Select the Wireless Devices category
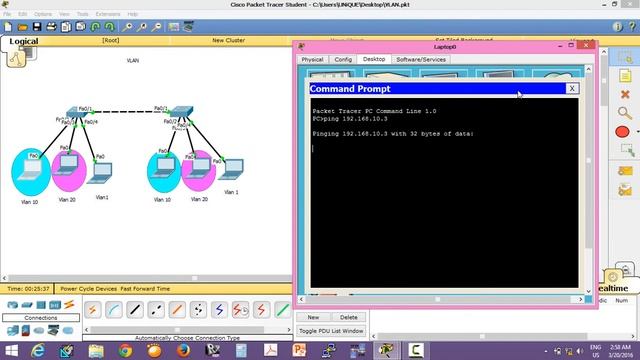Image resolution: width=640 pixels, height=360 pixels. point(55,305)
